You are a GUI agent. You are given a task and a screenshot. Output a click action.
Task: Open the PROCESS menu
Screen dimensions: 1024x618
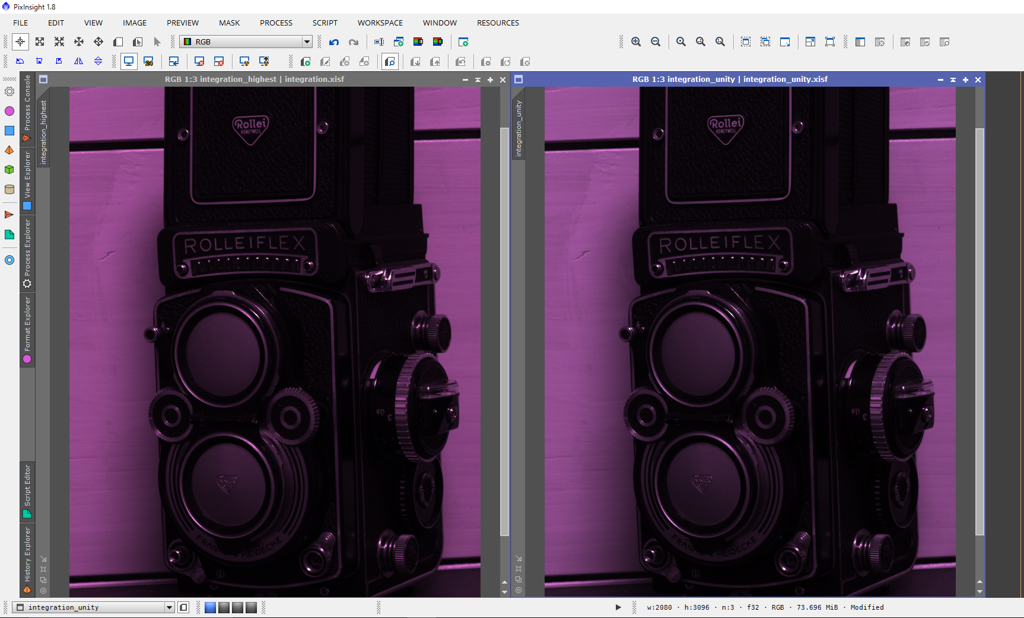tap(276, 23)
